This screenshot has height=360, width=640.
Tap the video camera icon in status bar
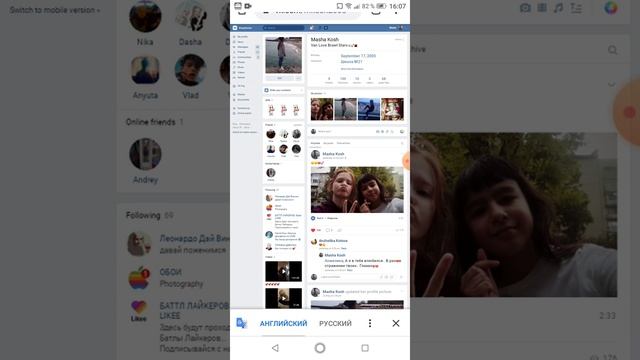point(248,6)
